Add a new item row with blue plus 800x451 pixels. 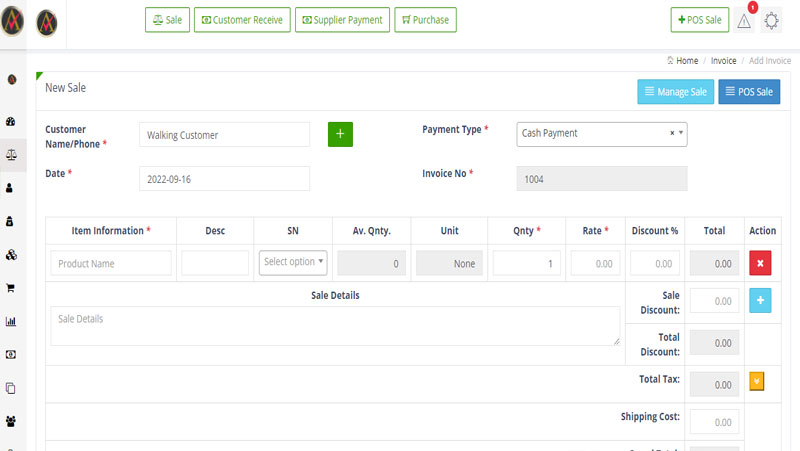pyautogui.click(x=762, y=300)
